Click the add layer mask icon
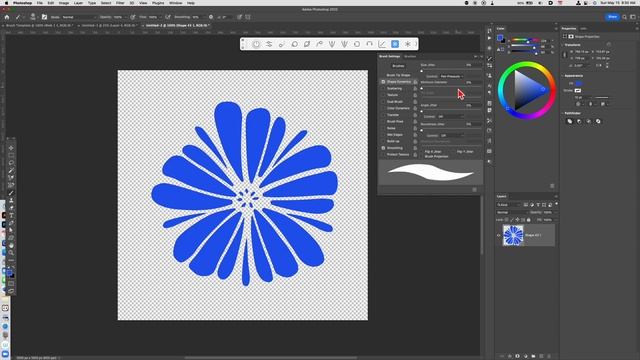 (x=518, y=356)
